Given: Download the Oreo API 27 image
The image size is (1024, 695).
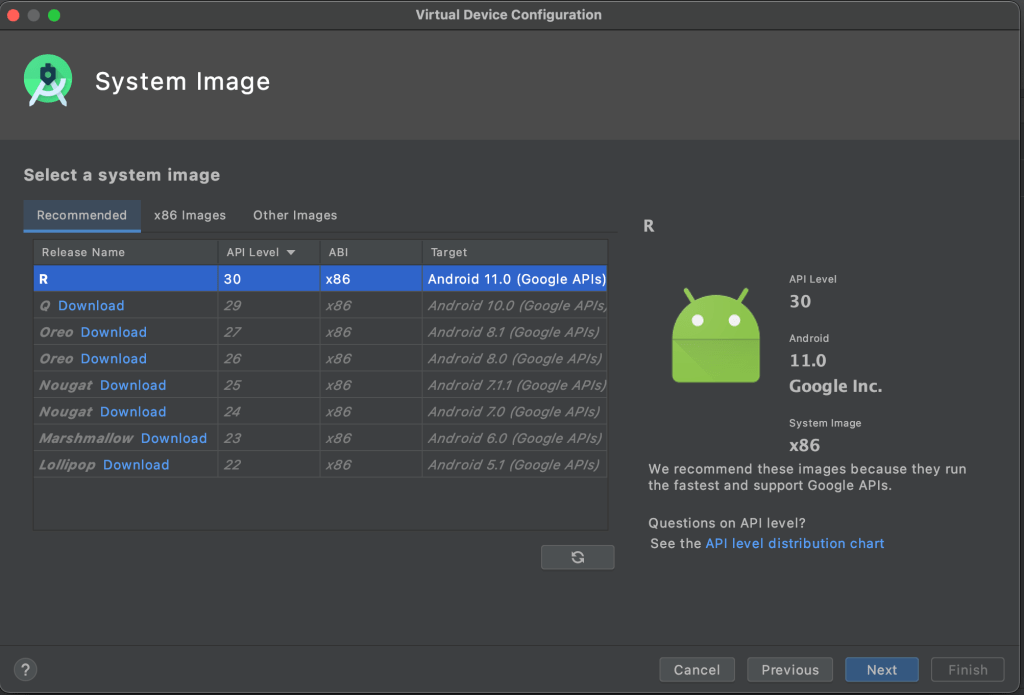Looking at the screenshot, I should tap(113, 332).
